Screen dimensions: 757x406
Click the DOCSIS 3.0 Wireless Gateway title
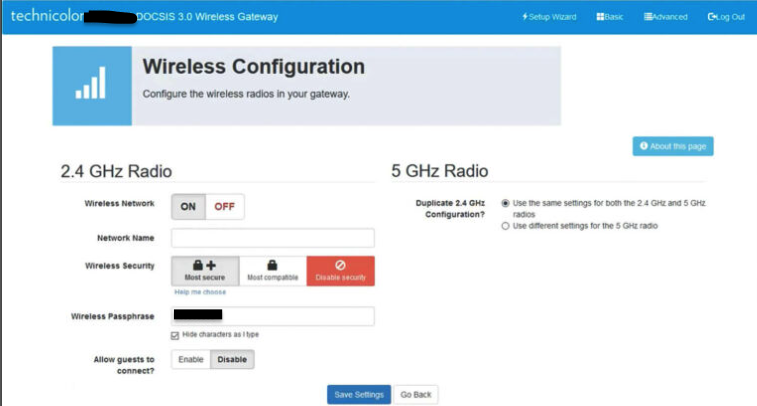(x=207, y=17)
